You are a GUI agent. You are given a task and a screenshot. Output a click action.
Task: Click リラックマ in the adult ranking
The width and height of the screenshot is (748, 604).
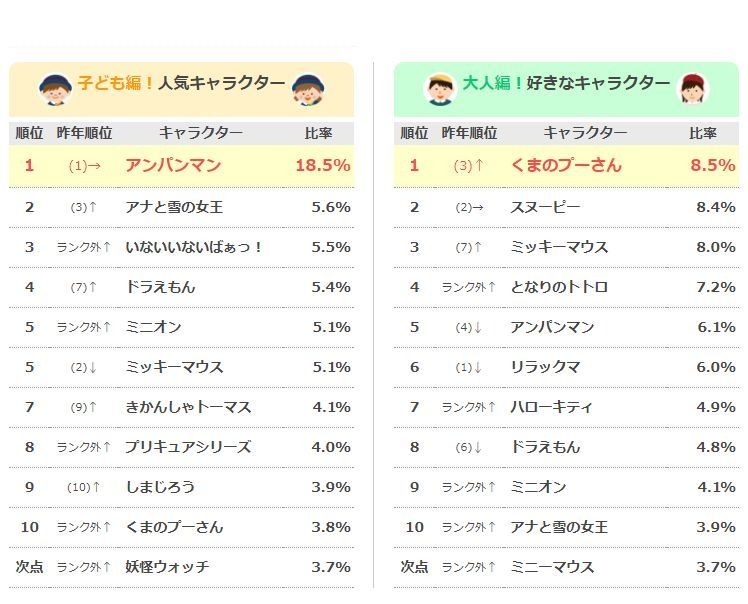545,367
